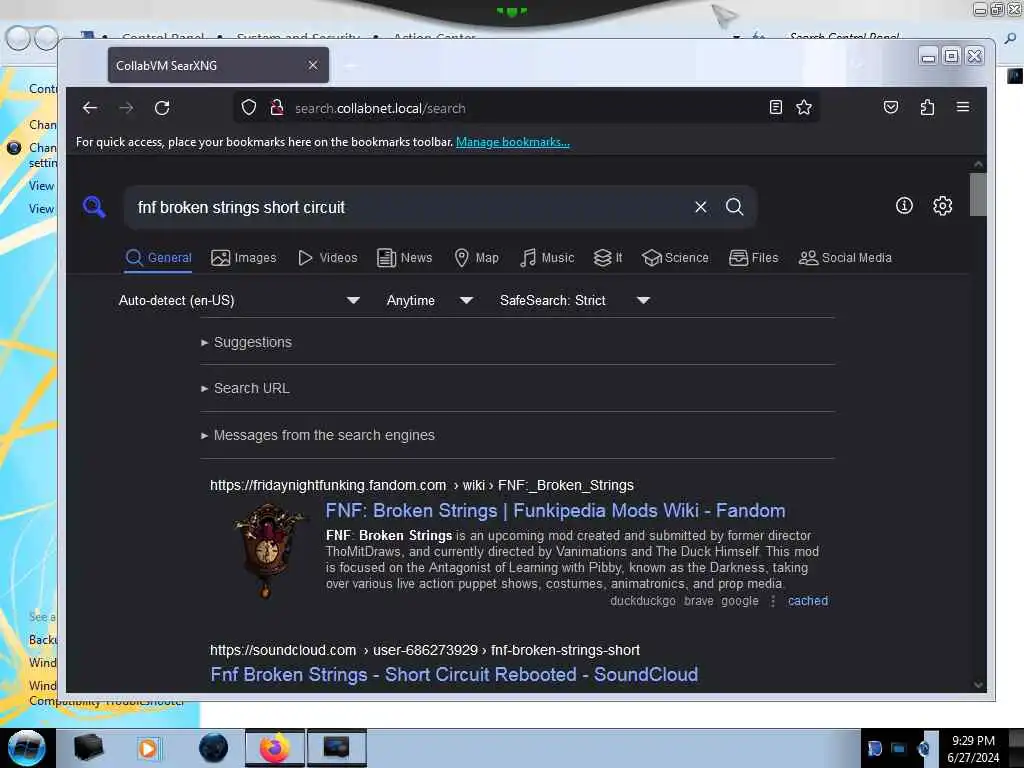Open the Auto-detect language dropdown
This screenshot has width=1024, height=768.
[x=239, y=300]
